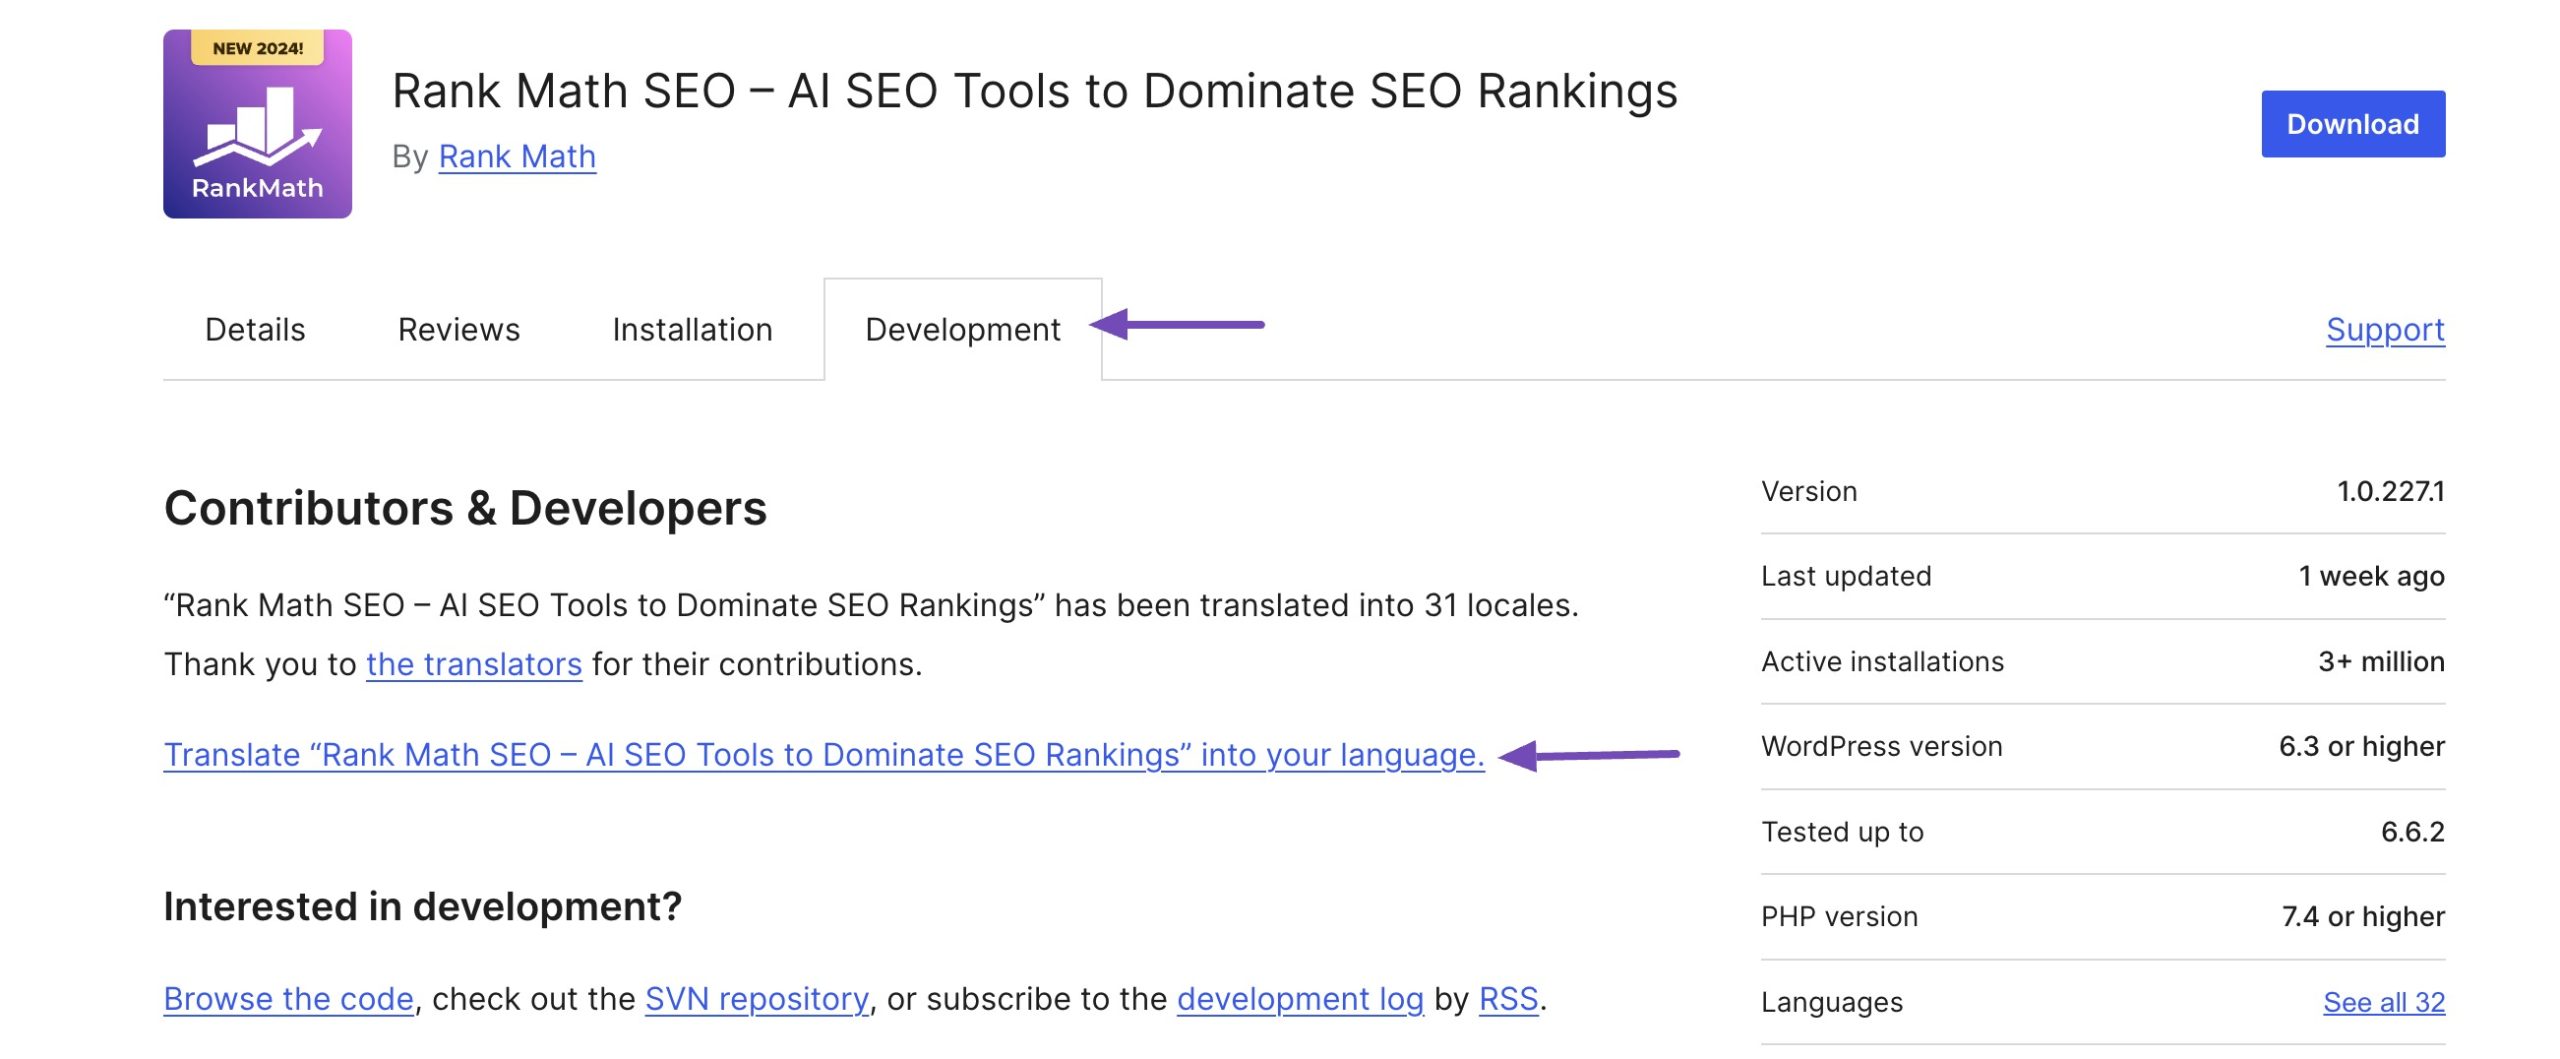This screenshot has width=2560, height=1059.
Task: Click the blue Download button
Action: tap(2352, 124)
